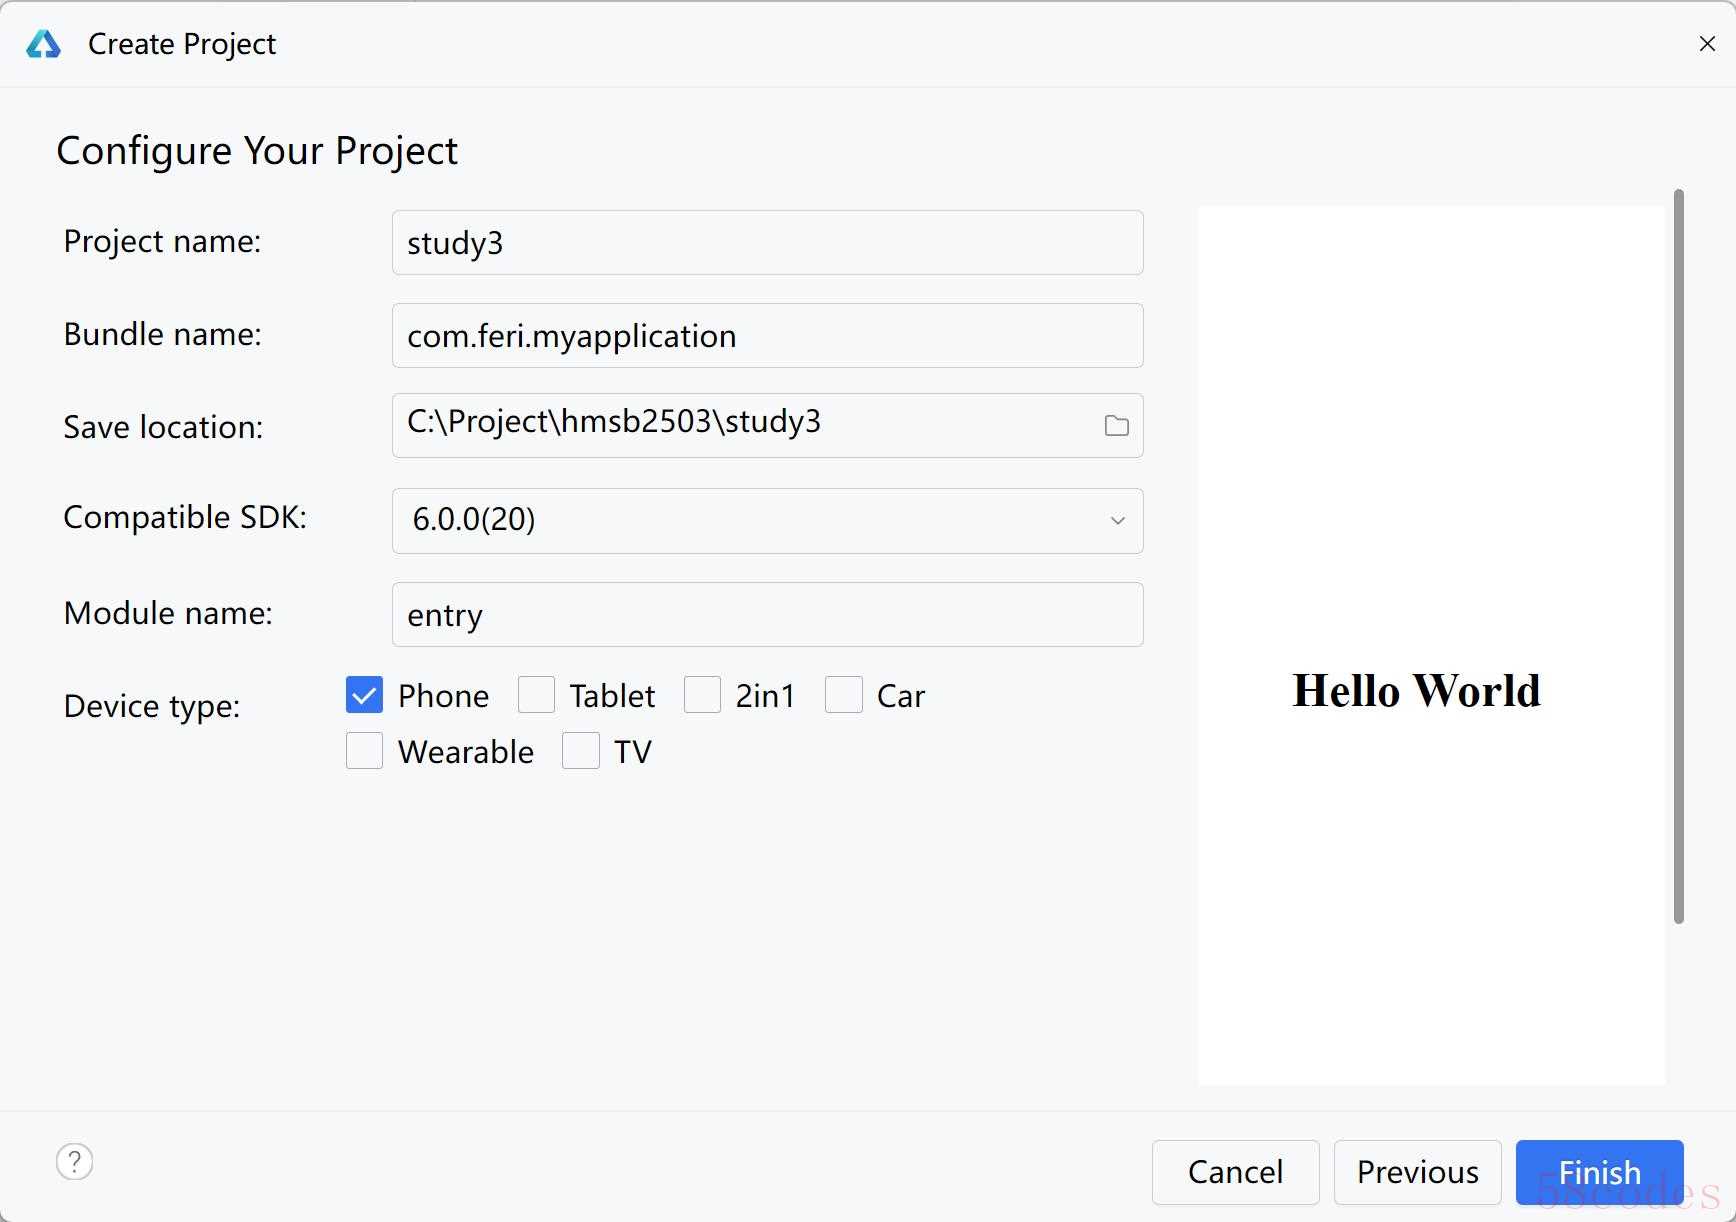Tick the Wearable device type checkbox
Screen dimensions: 1736x1222
(364, 751)
